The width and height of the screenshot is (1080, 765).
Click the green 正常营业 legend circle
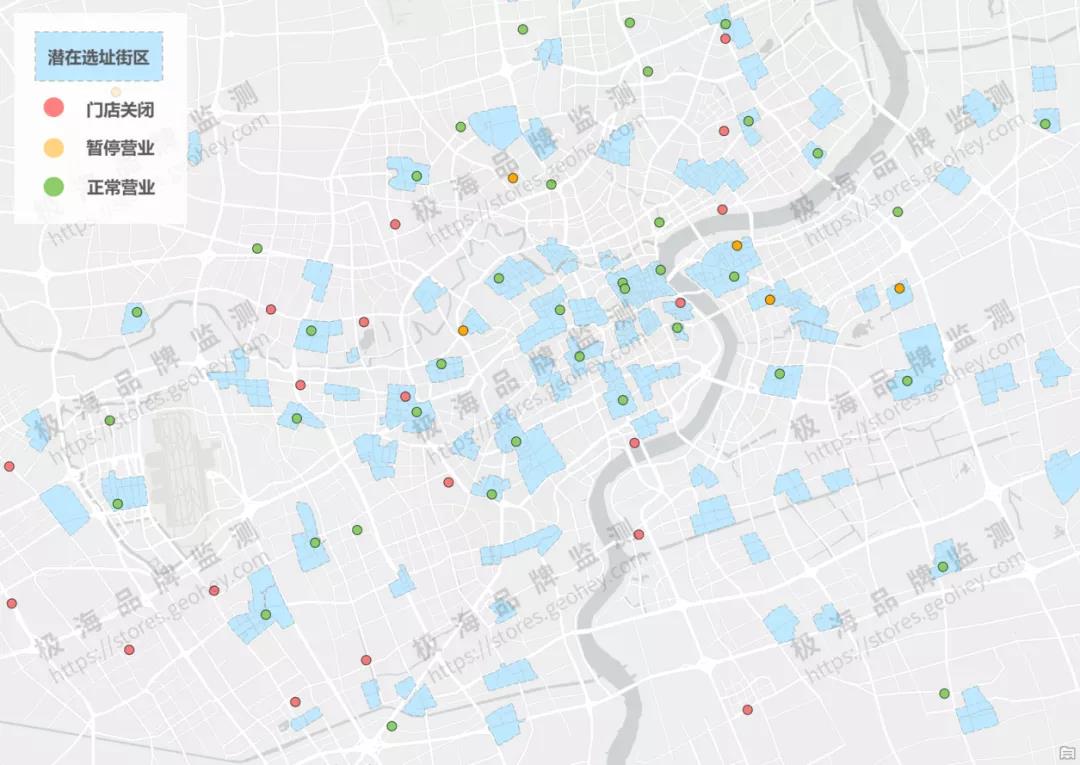point(54,186)
